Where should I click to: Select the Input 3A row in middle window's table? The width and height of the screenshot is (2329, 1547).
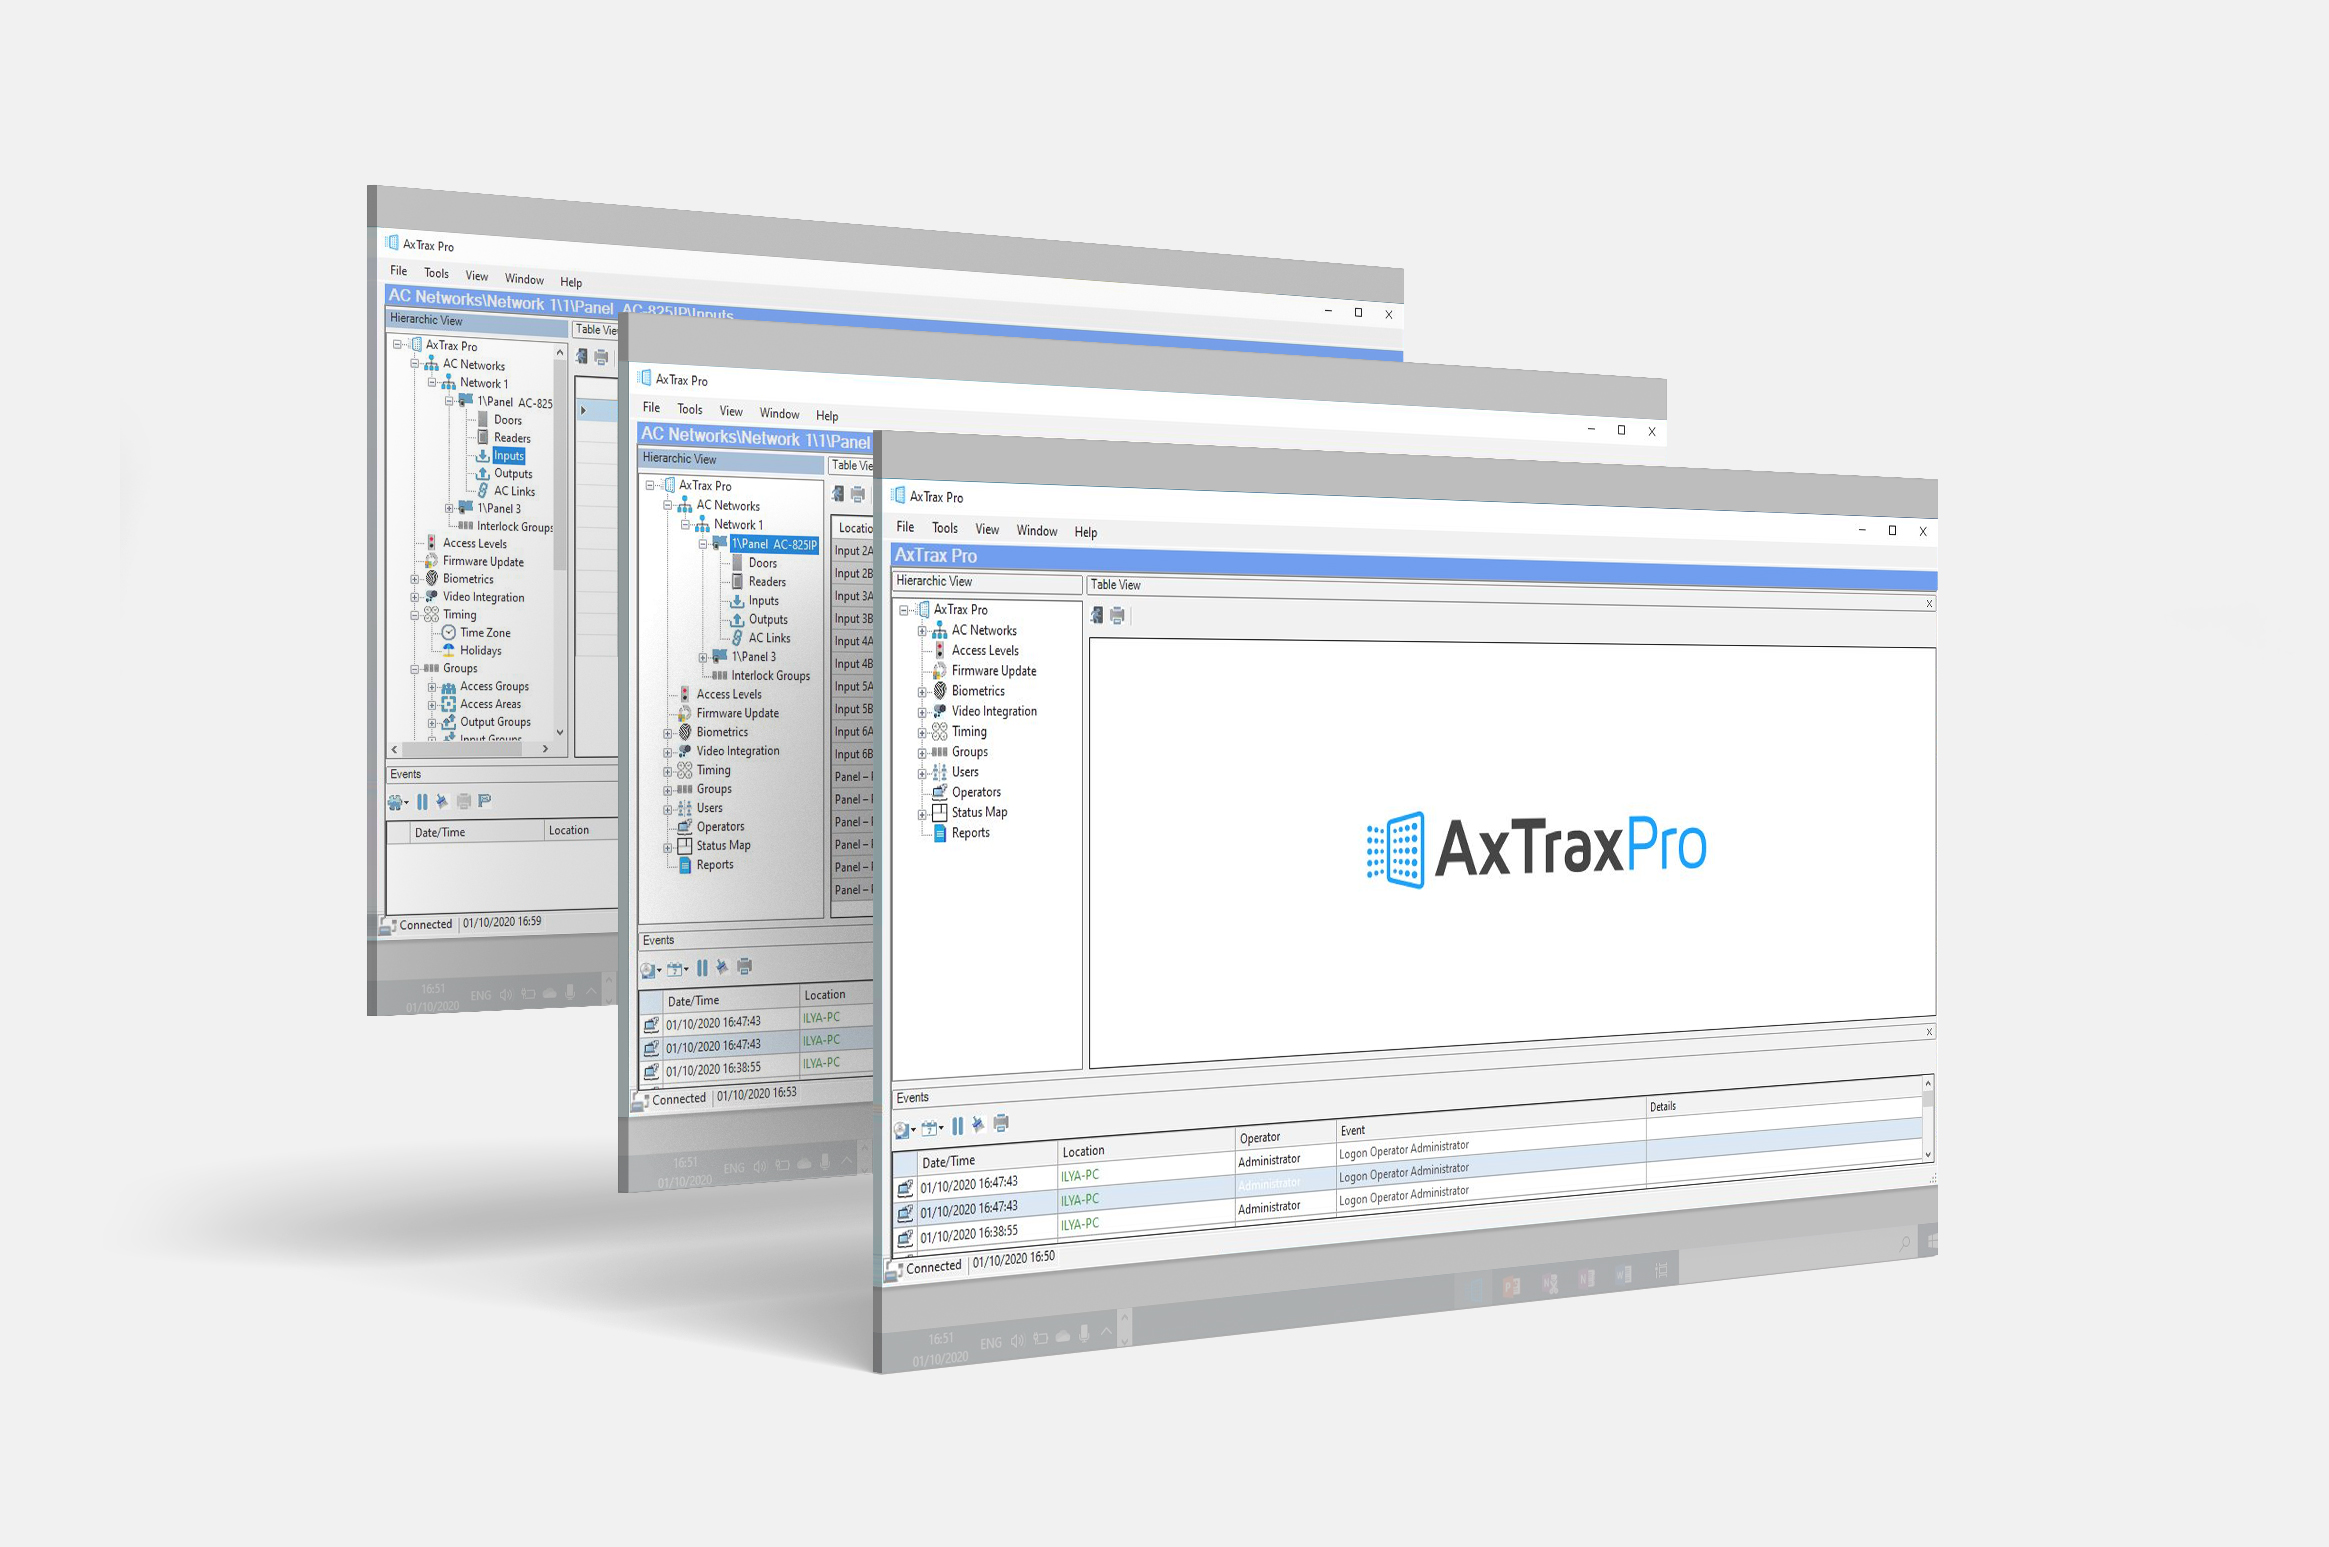tap(853, 596)
